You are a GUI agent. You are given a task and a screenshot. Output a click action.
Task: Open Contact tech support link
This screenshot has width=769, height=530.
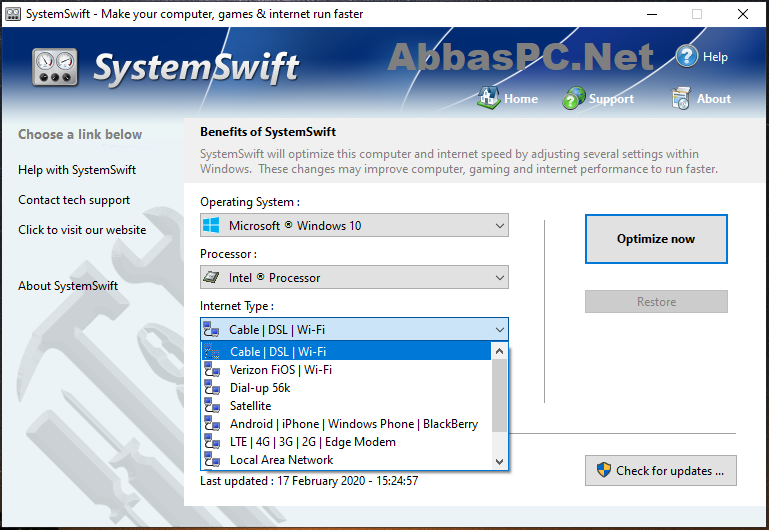click(x=74, y=200)
